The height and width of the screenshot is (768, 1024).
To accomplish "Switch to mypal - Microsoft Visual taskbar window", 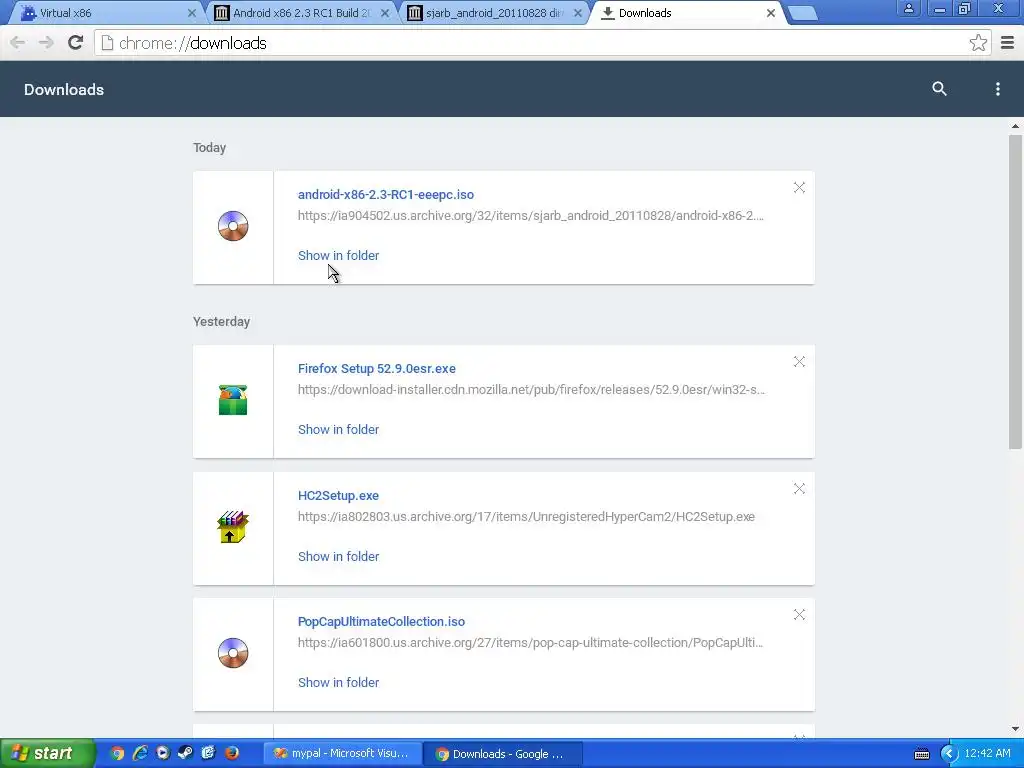I will point(342,754).
